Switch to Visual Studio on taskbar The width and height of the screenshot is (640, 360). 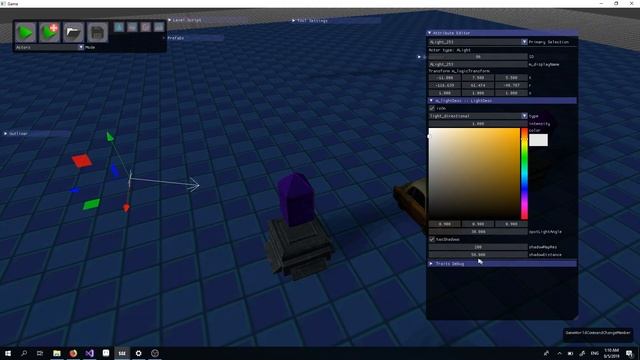pos(89,353)
